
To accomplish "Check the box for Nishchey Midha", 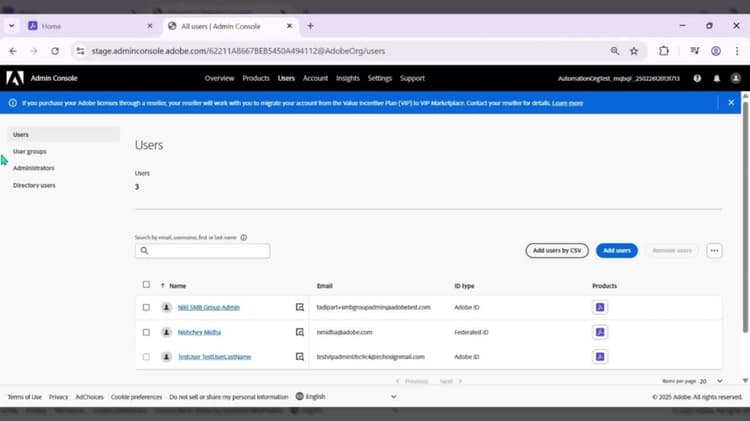I will tap(146, 332).
